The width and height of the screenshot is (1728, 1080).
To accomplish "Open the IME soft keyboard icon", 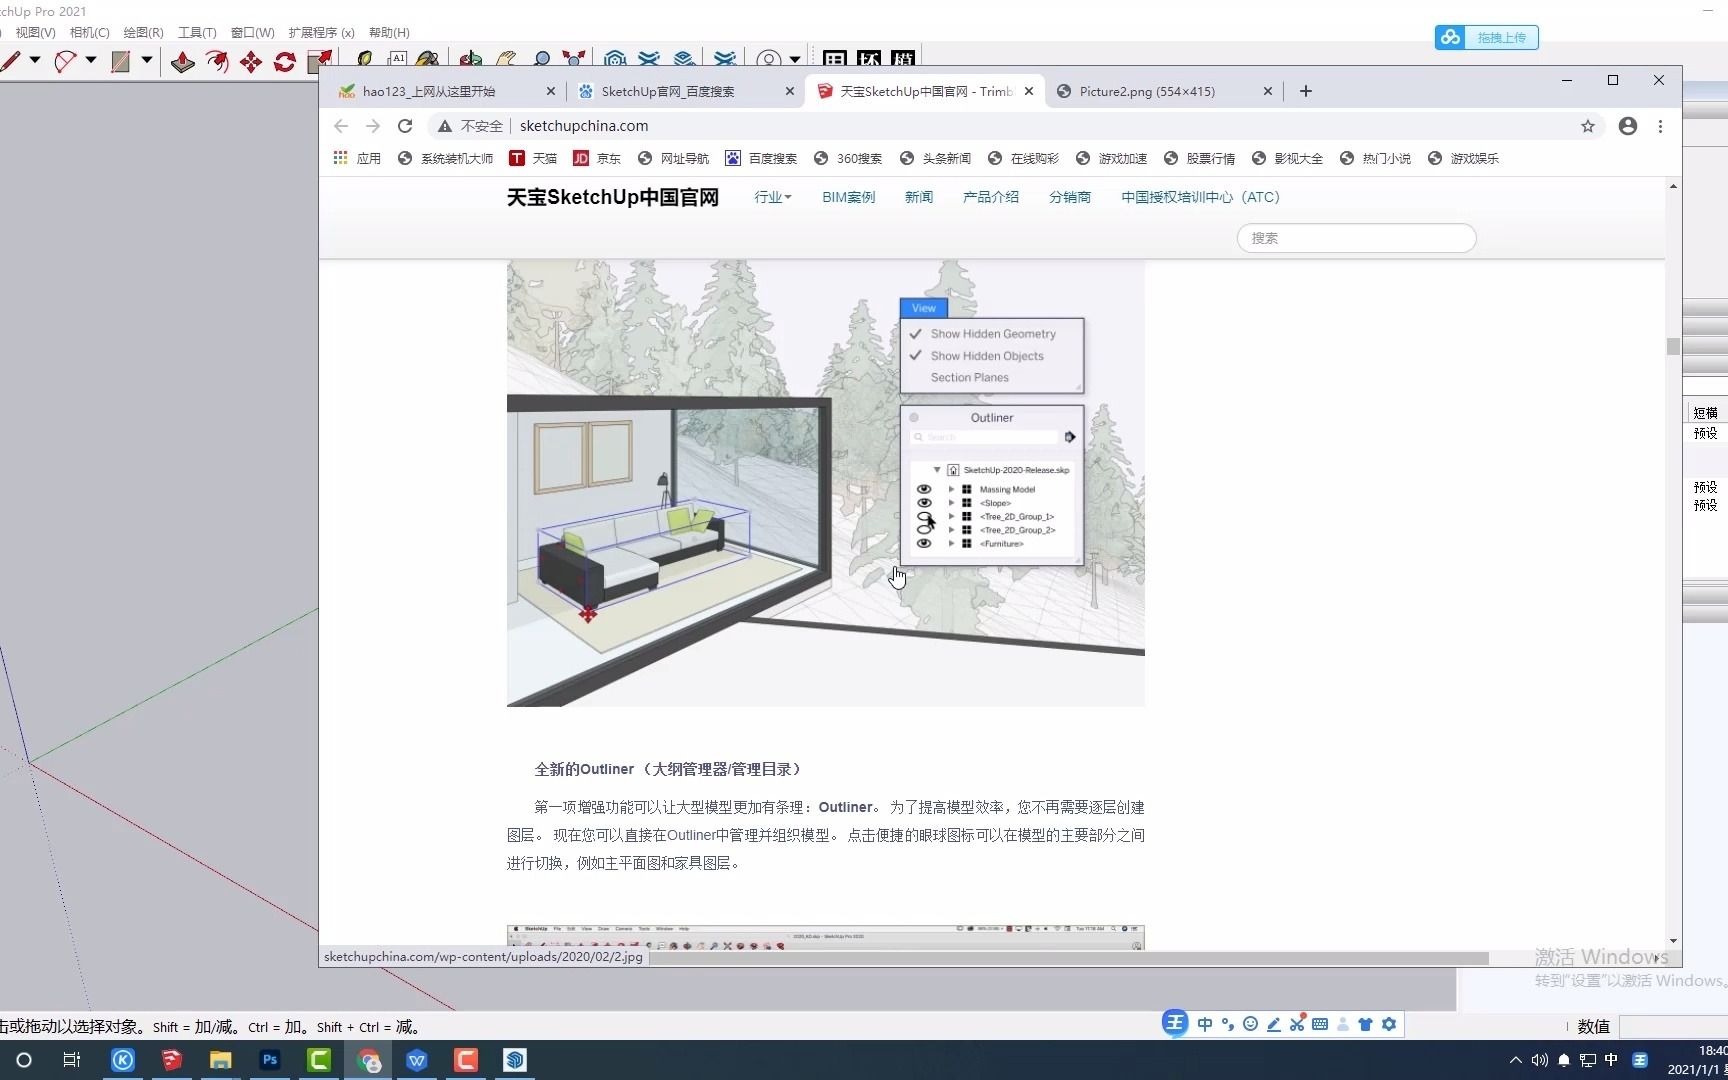I will point(1320,1024).
